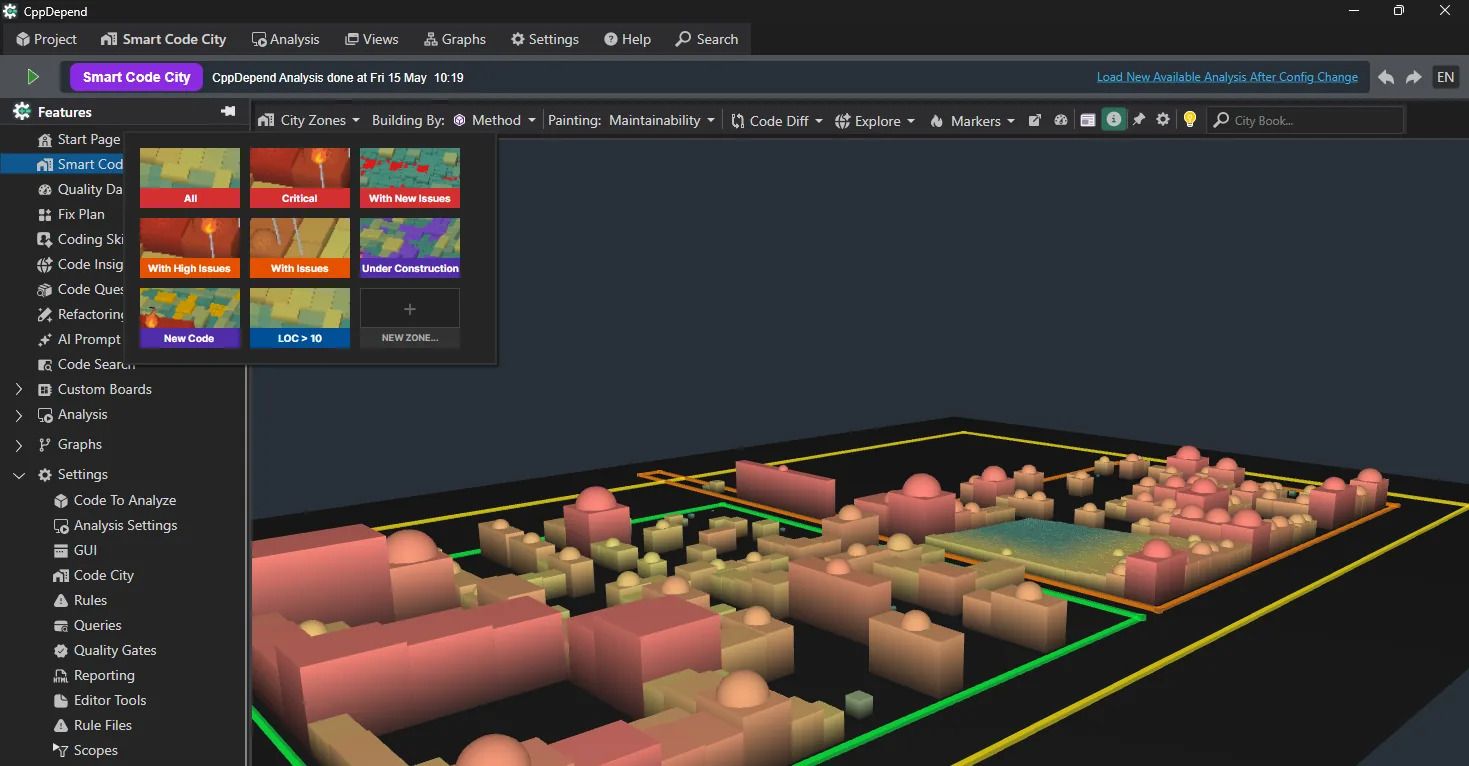This screenshot has width=1469, height=766.
Task: Open the Code Diff dropdown
Action: coord(777,120)
